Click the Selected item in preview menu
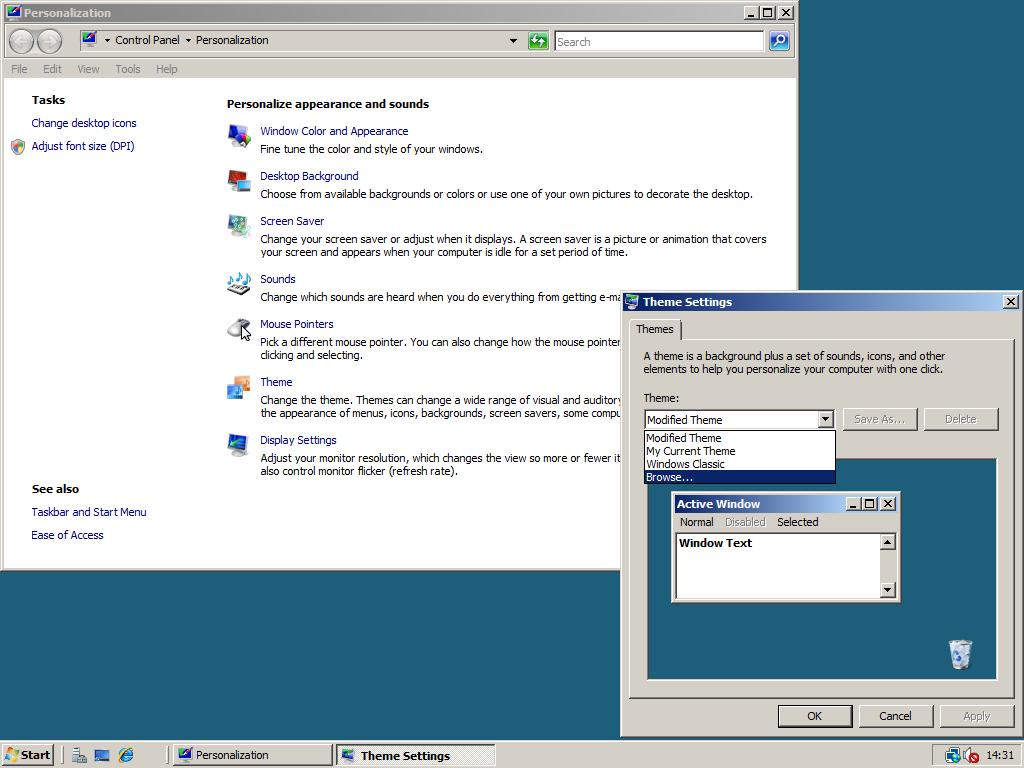Screen dimensions: 1024x768 tap(797, 522)
